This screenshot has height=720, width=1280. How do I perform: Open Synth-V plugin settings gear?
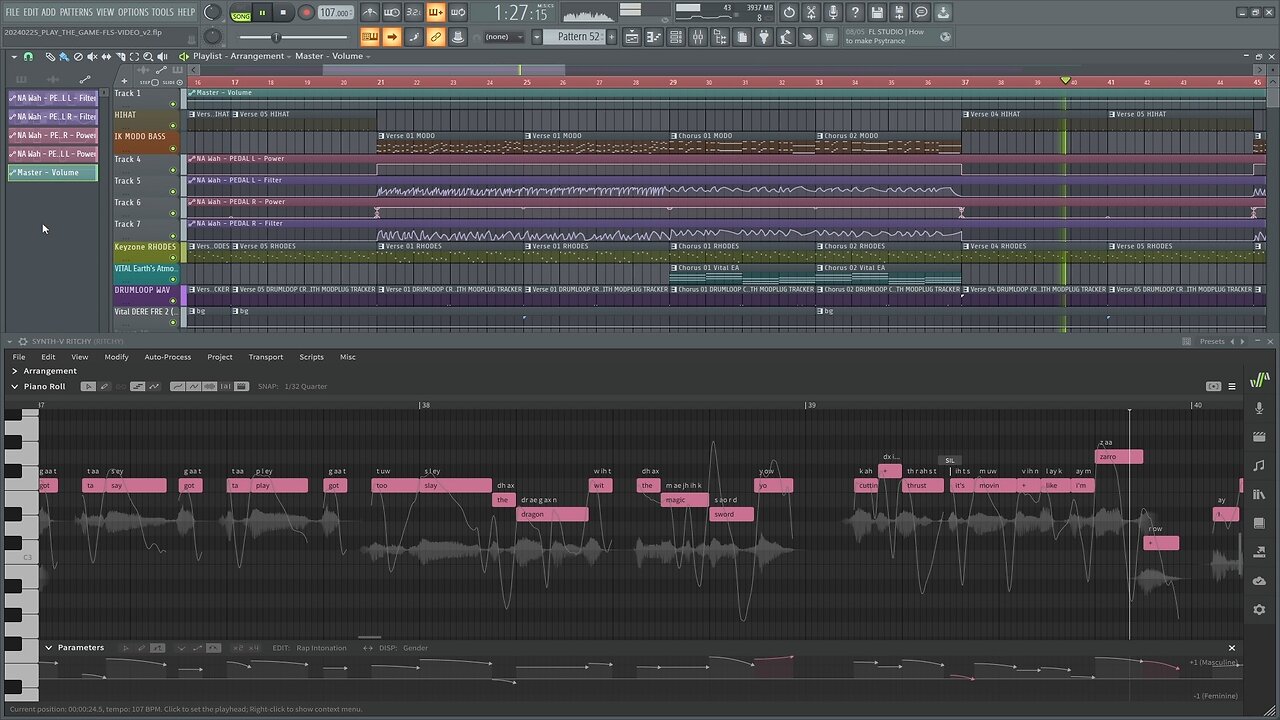coord(23,342)
